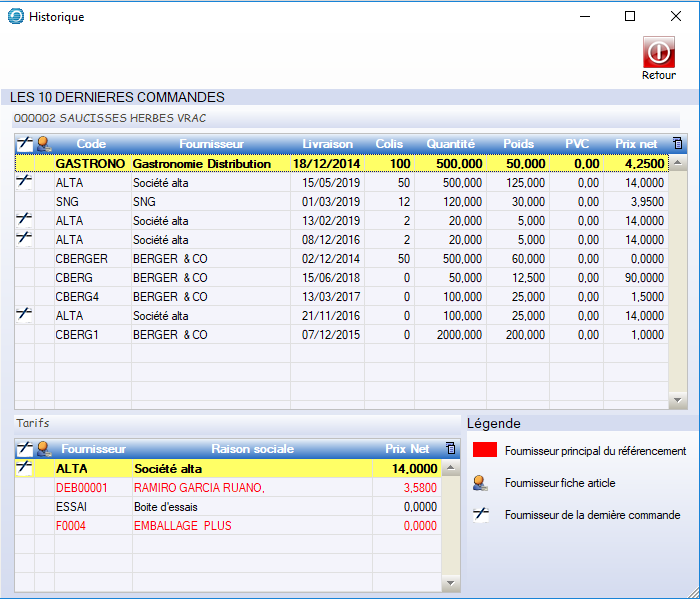
Task: Select the GASTRONO Gastronomie Distribution row
Action: click(200, 163)
